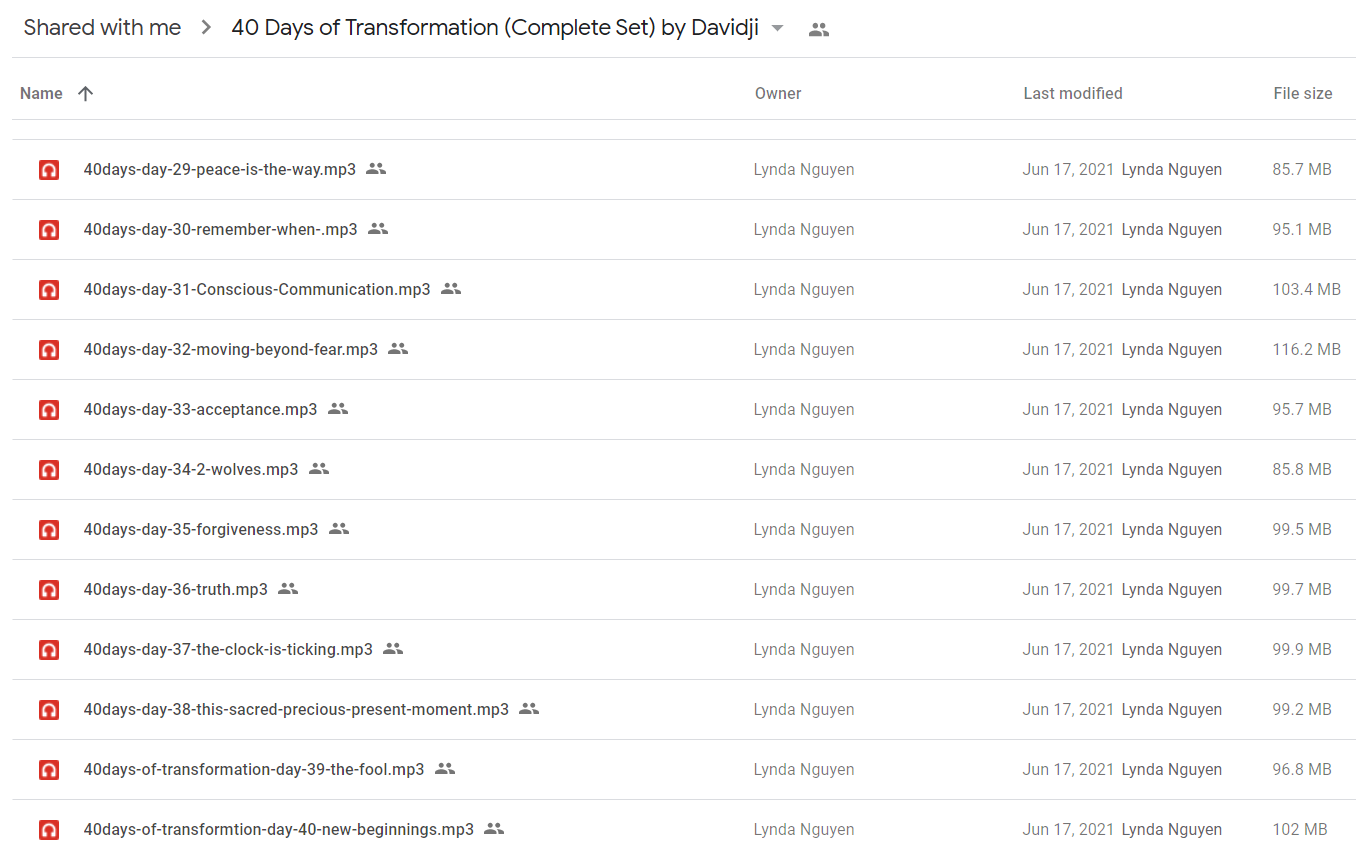Click the shared folder people icon in breadcrumb
Viewport: 1356px width, 851px height.
pos(819,29)
